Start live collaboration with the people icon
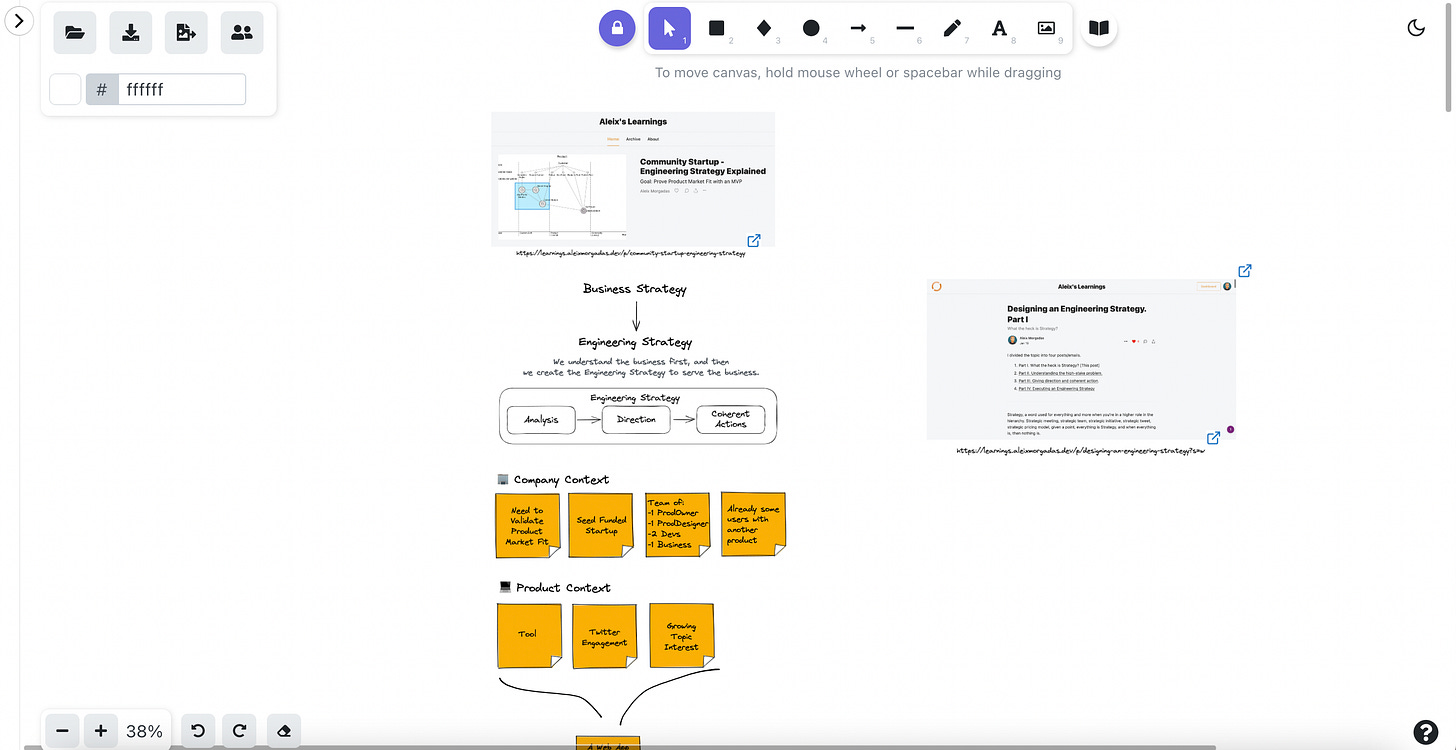 [242, 32]
